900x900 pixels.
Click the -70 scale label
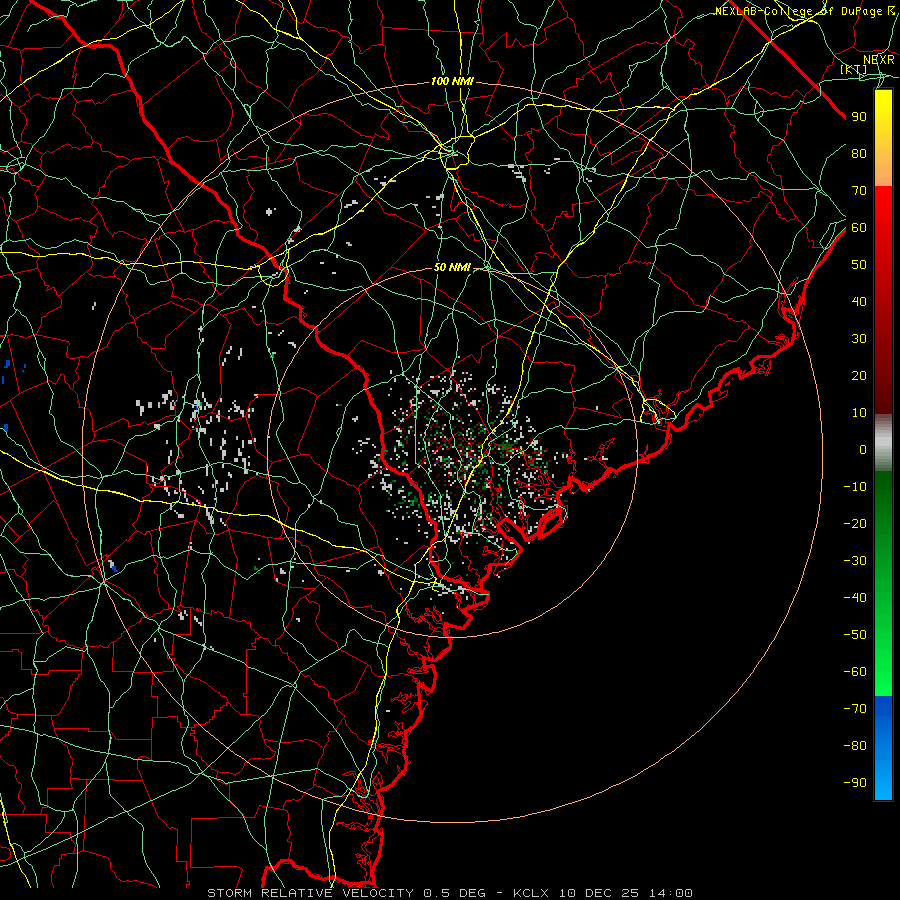pos(855,709)
